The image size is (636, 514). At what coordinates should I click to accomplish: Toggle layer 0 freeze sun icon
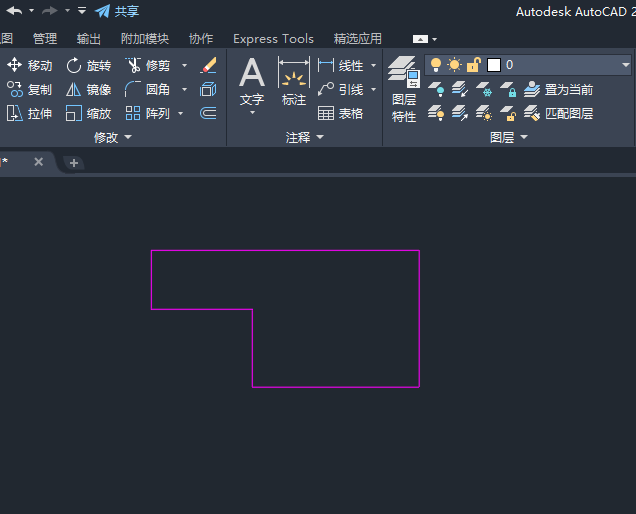point(454,65)
